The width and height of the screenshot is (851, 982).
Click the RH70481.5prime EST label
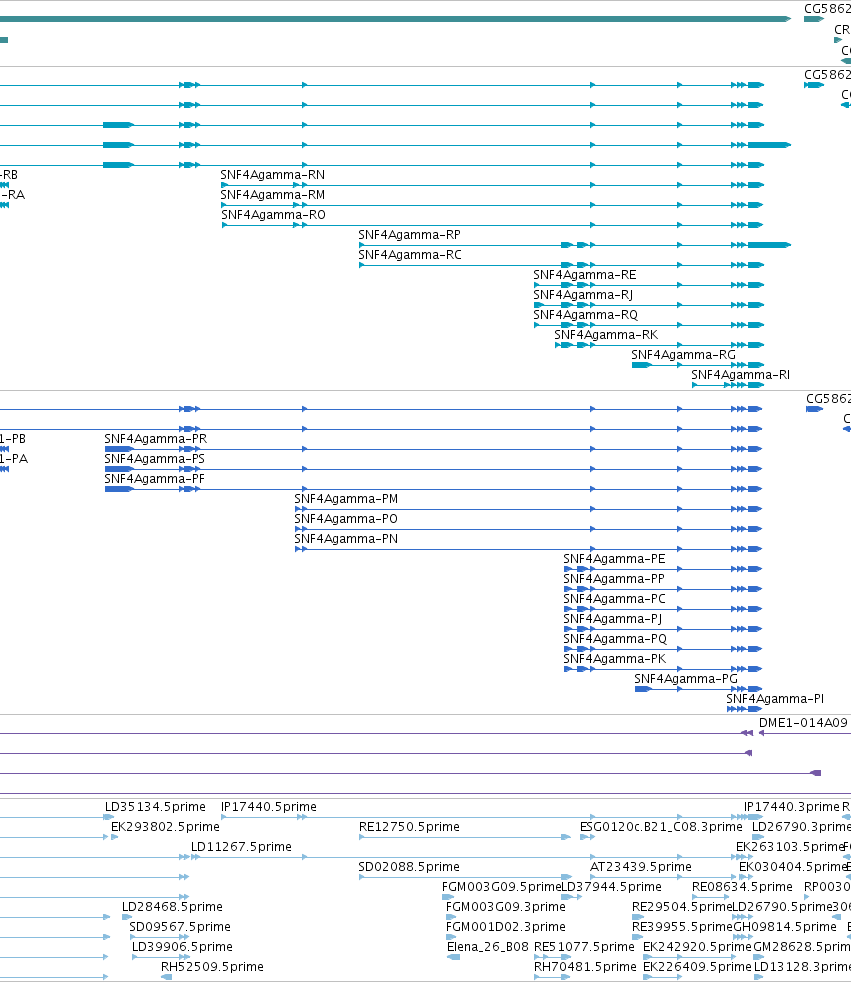(x=585, y=968)
